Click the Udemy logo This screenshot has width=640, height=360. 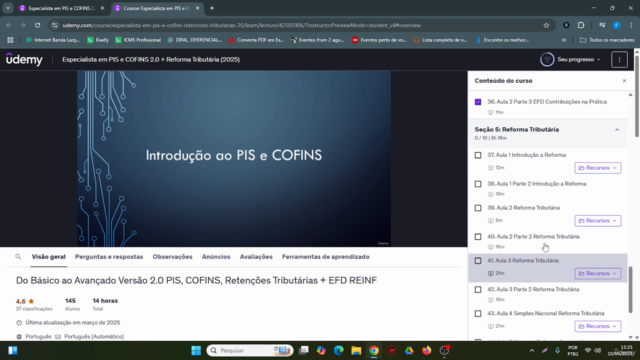[x=24, y=60]
